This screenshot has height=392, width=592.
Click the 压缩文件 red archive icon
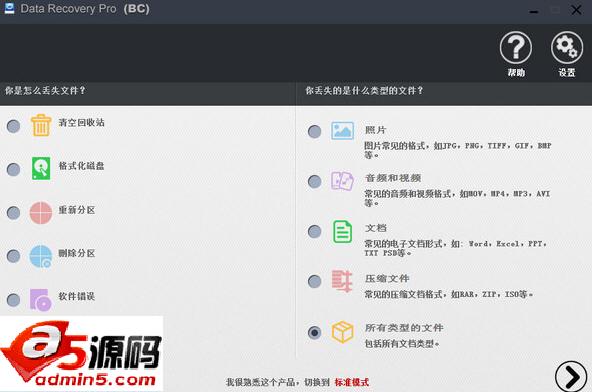pos(342,281)
